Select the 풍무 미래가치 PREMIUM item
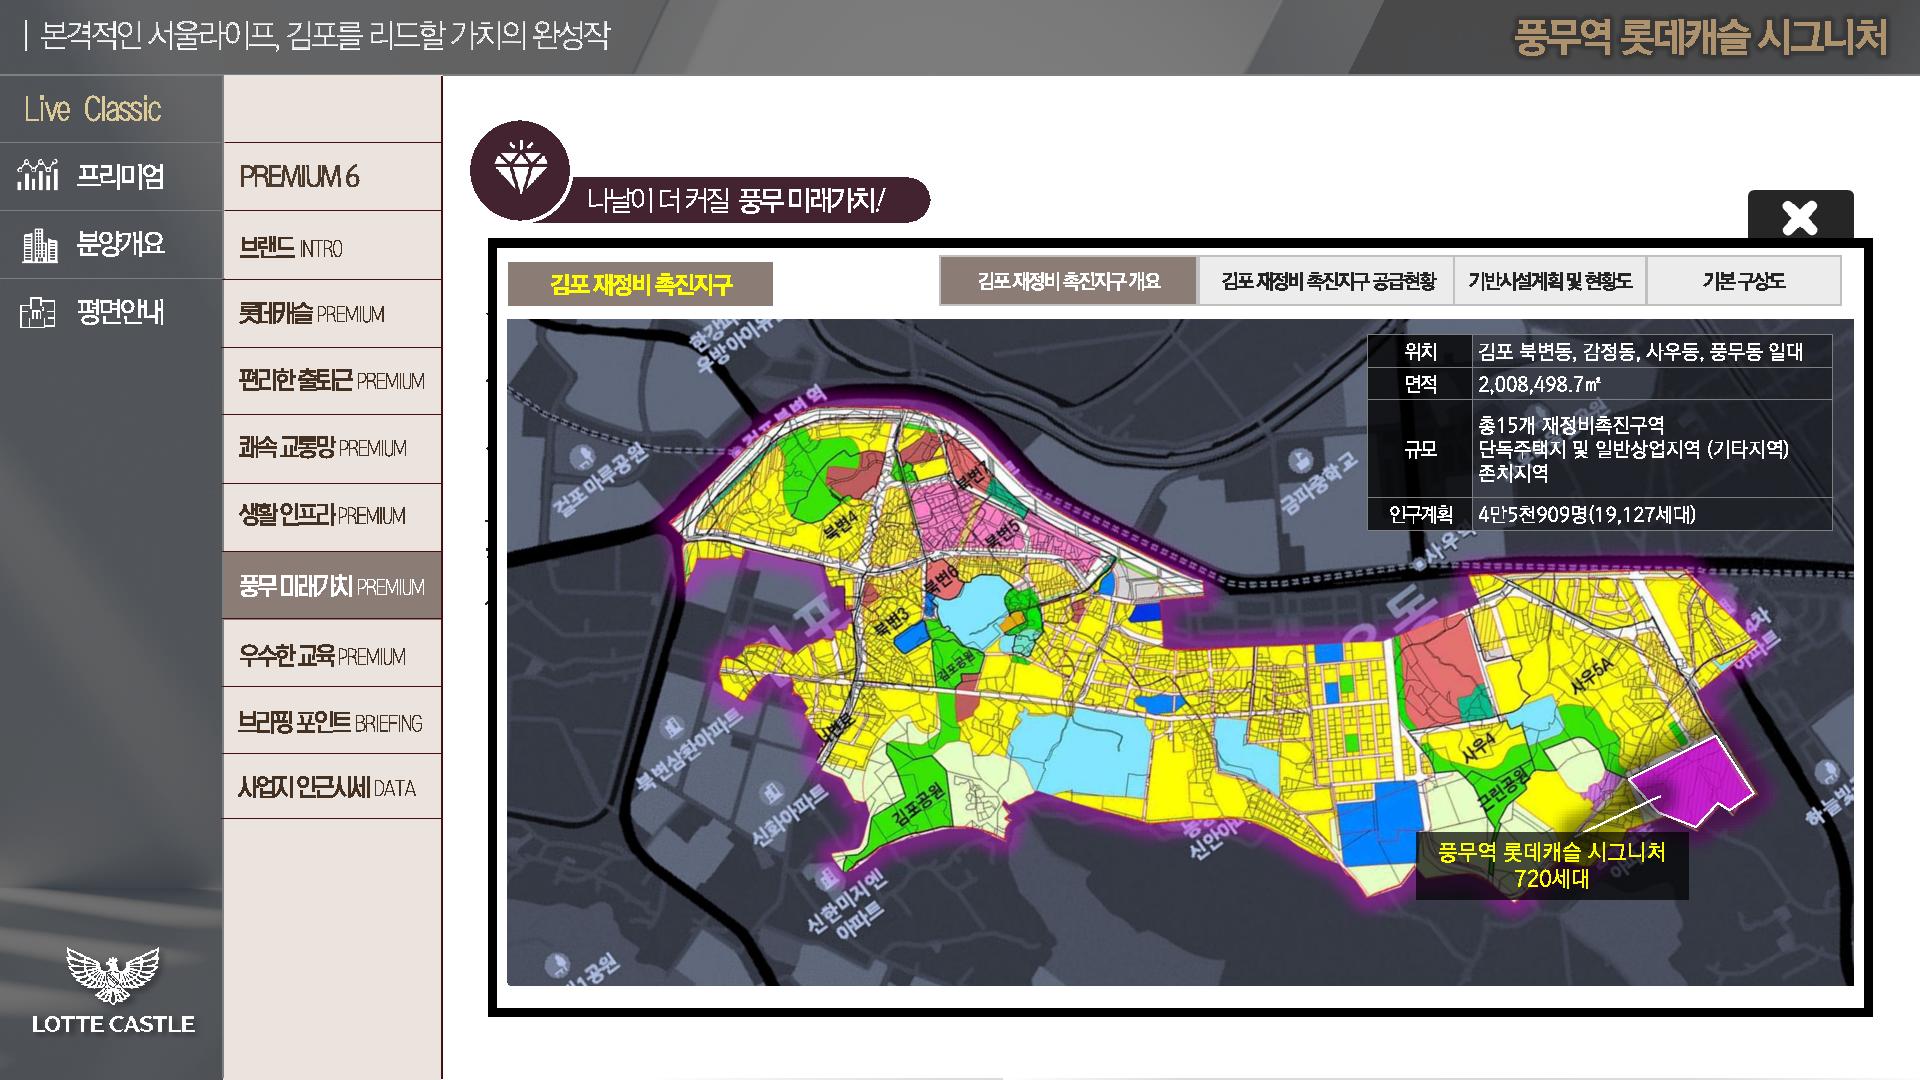1920x1080 pixels. [332, 586]
